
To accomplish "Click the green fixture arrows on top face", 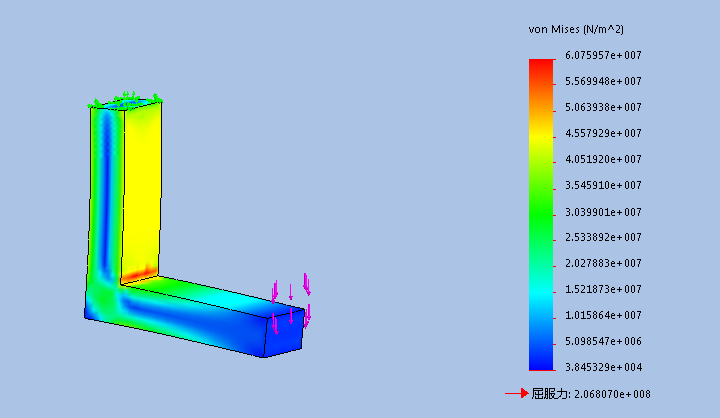I will pos(125,100).
